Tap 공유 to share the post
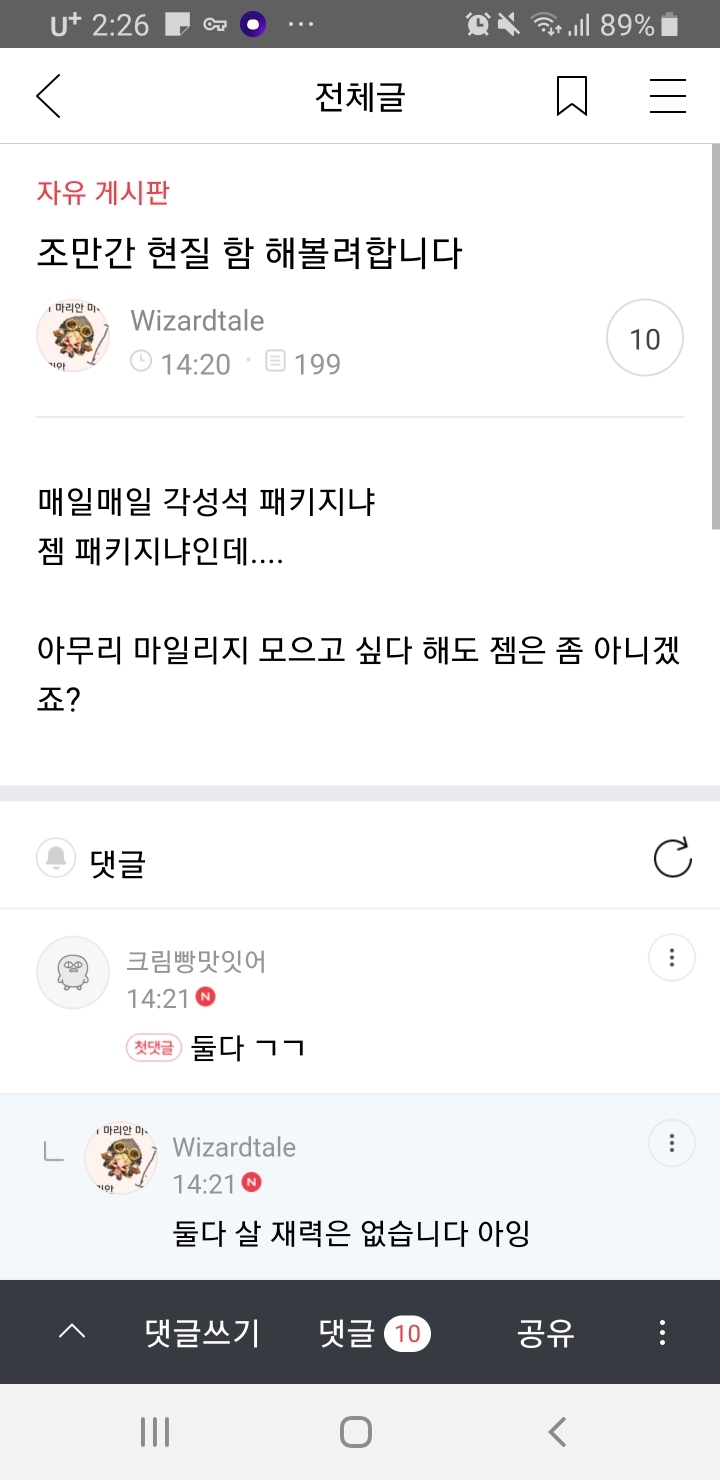Viewport: 720px width, 1480px height. click(x=545, y=1332)
